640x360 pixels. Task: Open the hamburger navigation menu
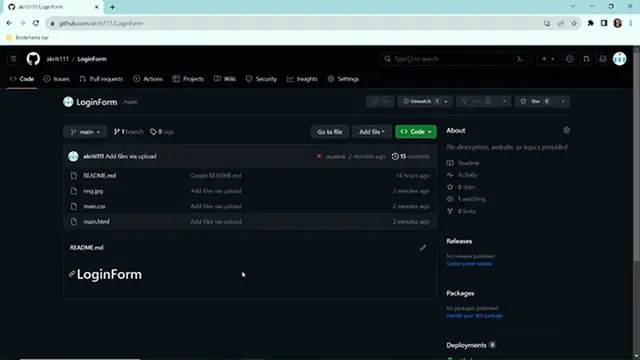click(x=13, y=59)
